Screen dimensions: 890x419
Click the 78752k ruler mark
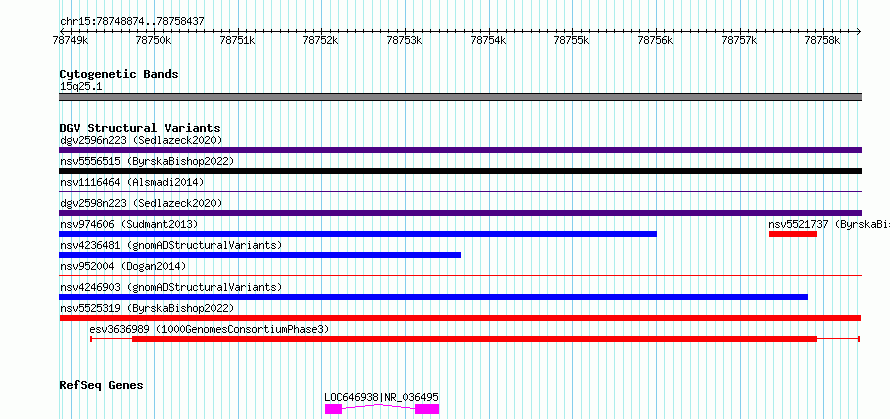[x=321, y=41]
